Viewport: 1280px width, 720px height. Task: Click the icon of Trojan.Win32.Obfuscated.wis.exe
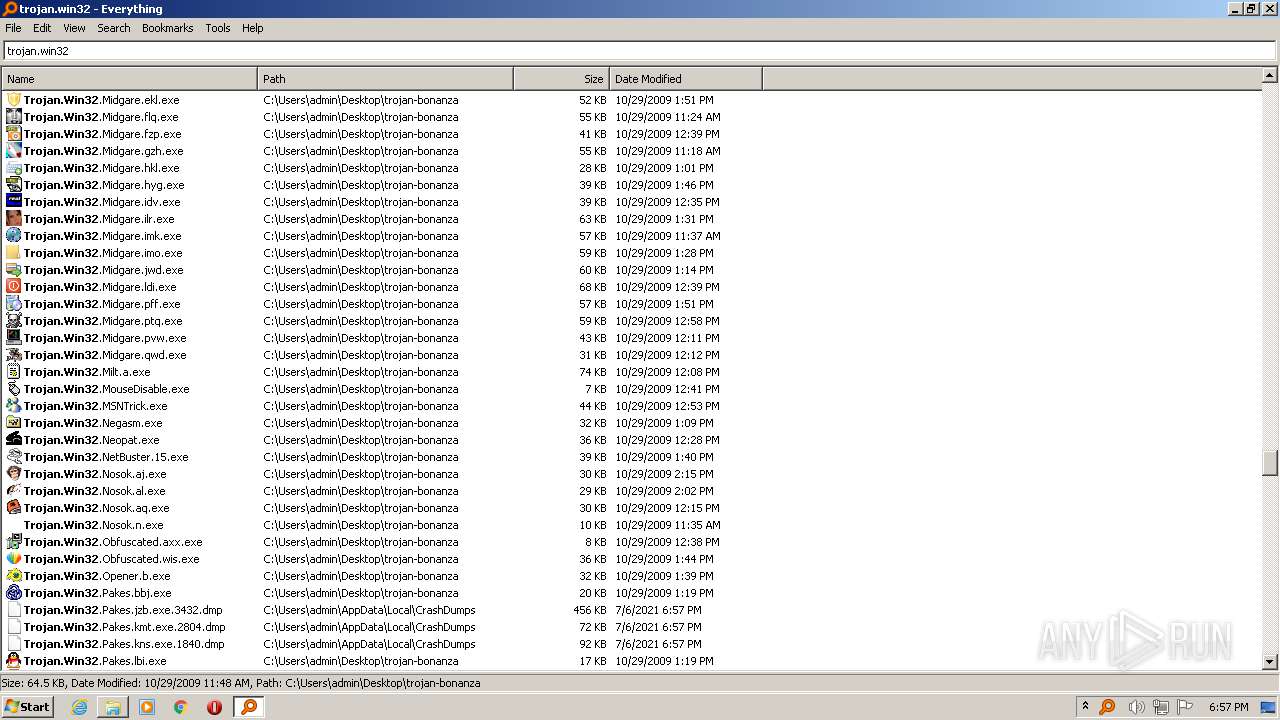coord(14,559)
